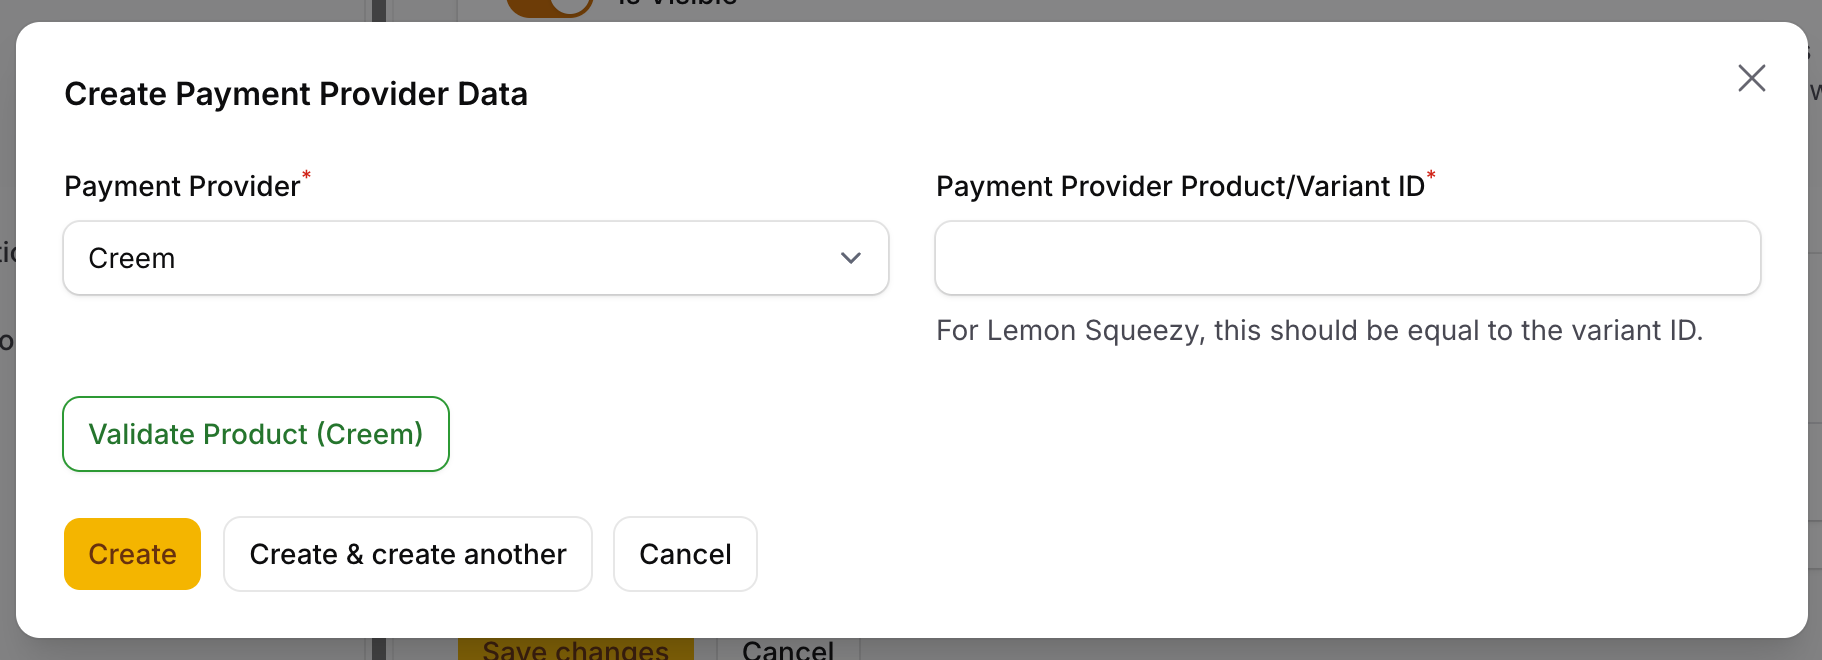Click the Payment Provider Product/Variant ID field
The height and width of the screenshot is (660, 1822).
pyautogui.click(x=1347, y=258)
